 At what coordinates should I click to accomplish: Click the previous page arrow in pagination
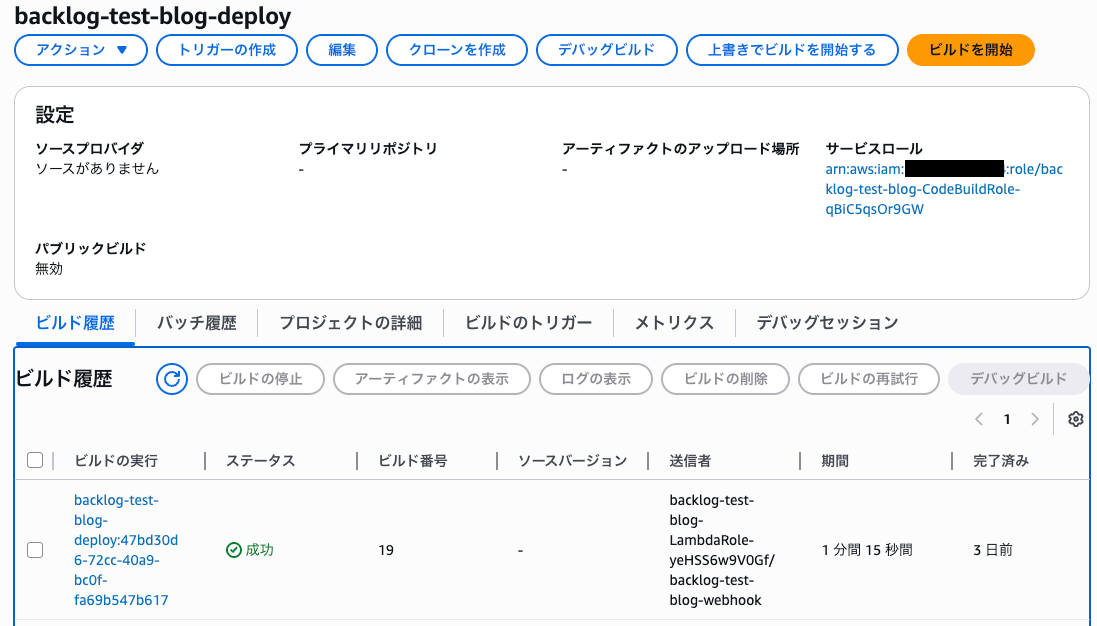point(979,419)
